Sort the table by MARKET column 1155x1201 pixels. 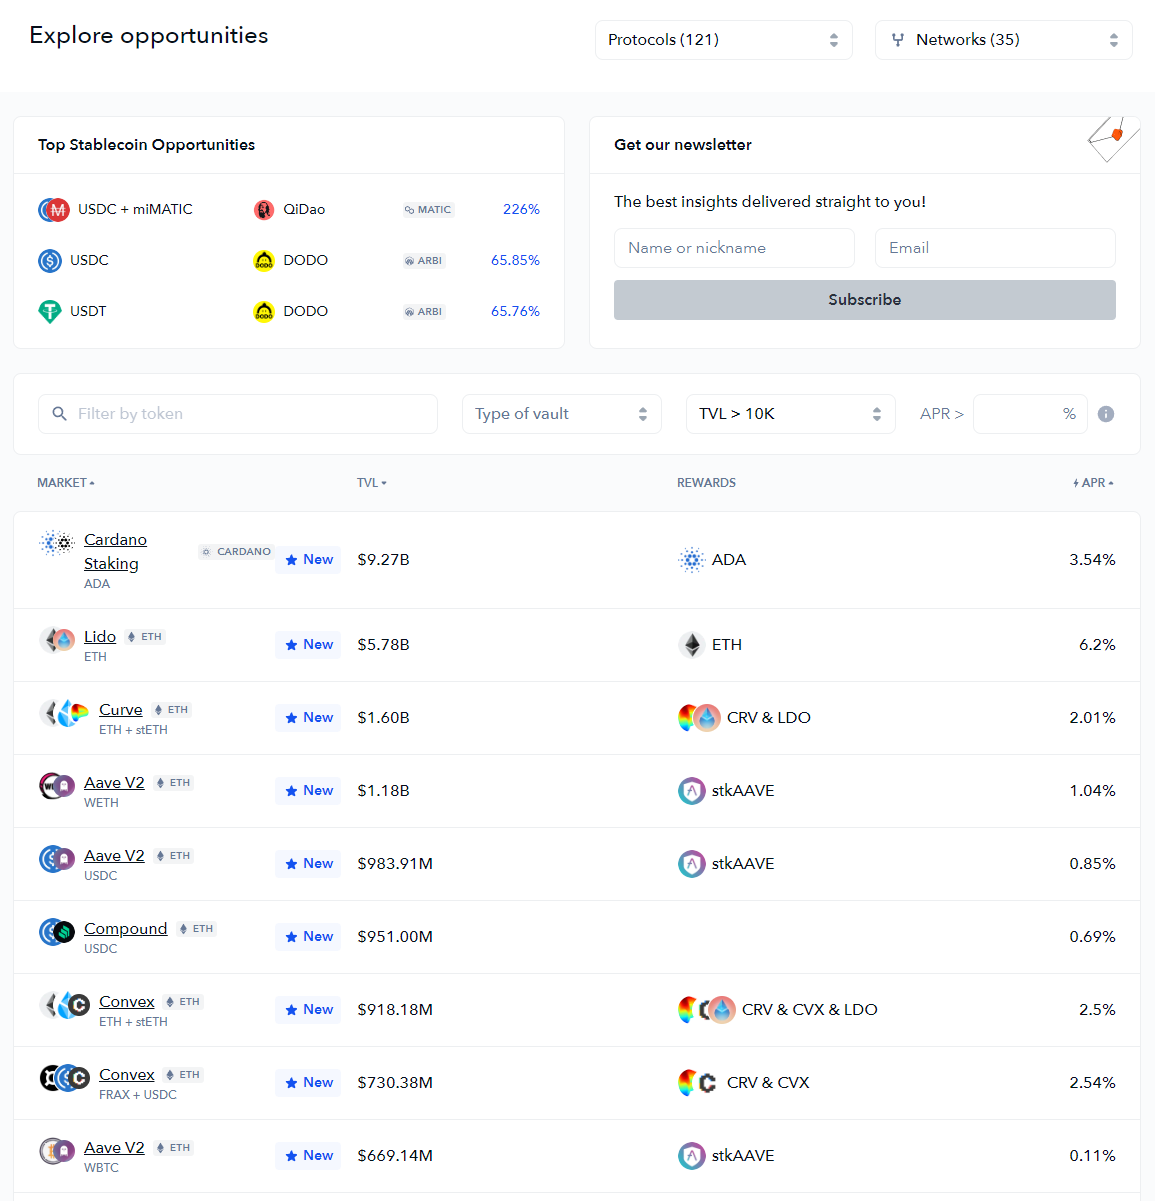(66, 483)
